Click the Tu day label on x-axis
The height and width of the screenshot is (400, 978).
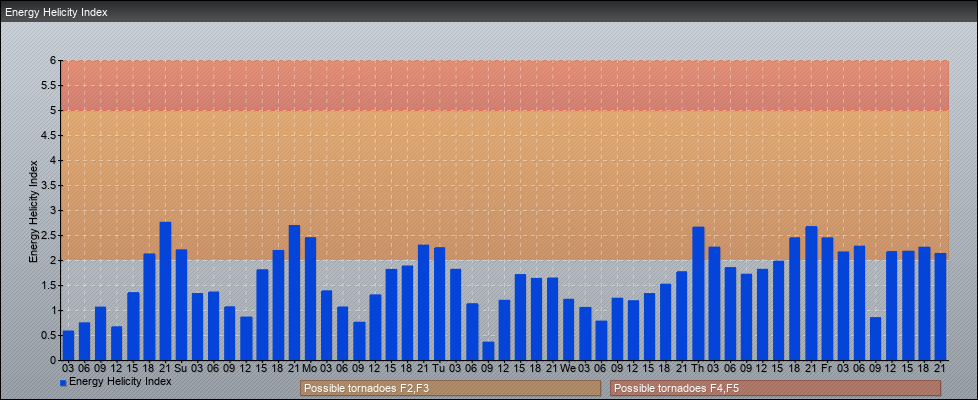coord(439,368)
